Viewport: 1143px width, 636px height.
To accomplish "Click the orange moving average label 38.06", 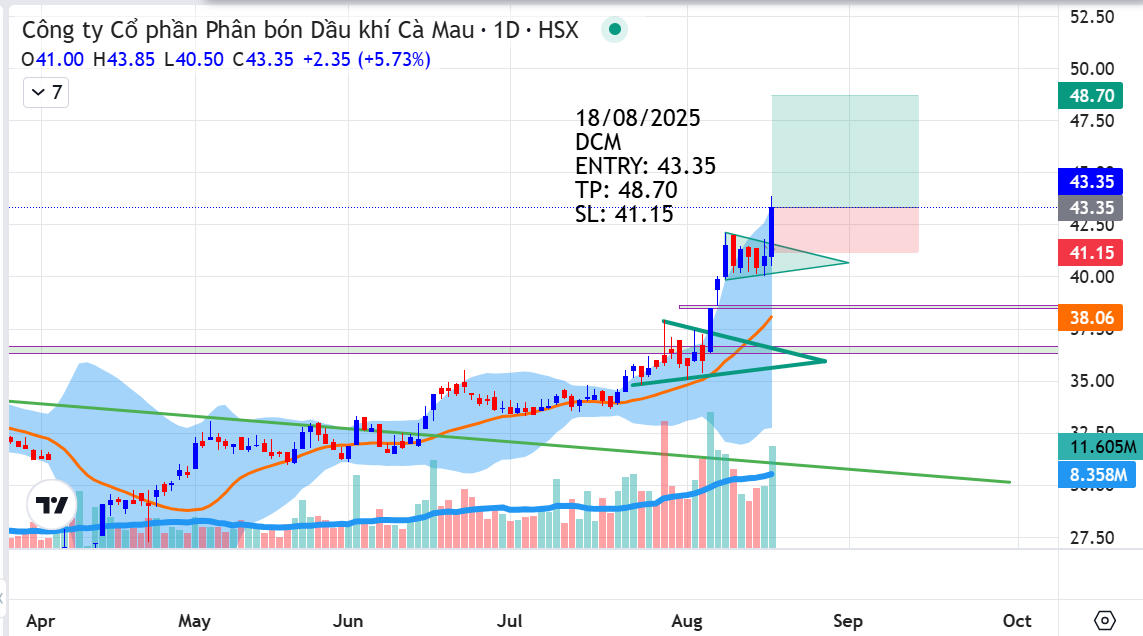I will [x=1091, y=317].
